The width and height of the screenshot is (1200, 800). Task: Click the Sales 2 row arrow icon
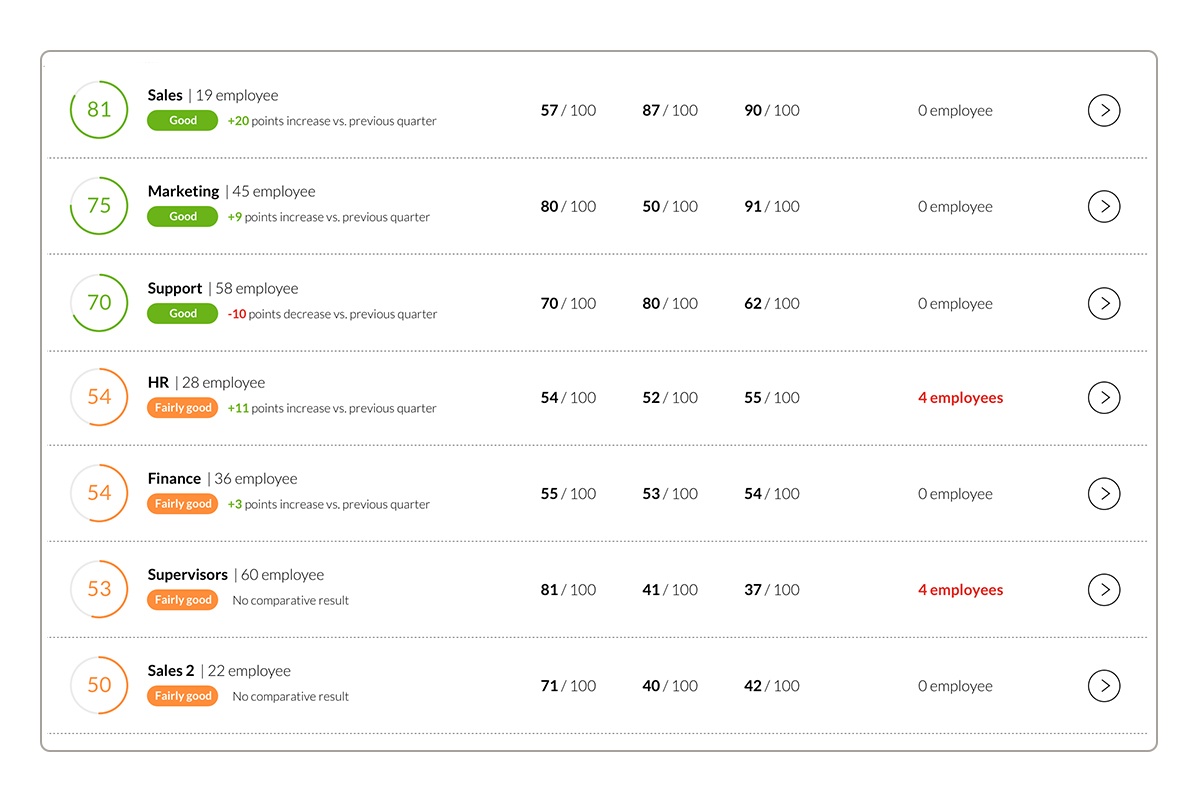coord(1104,686)
